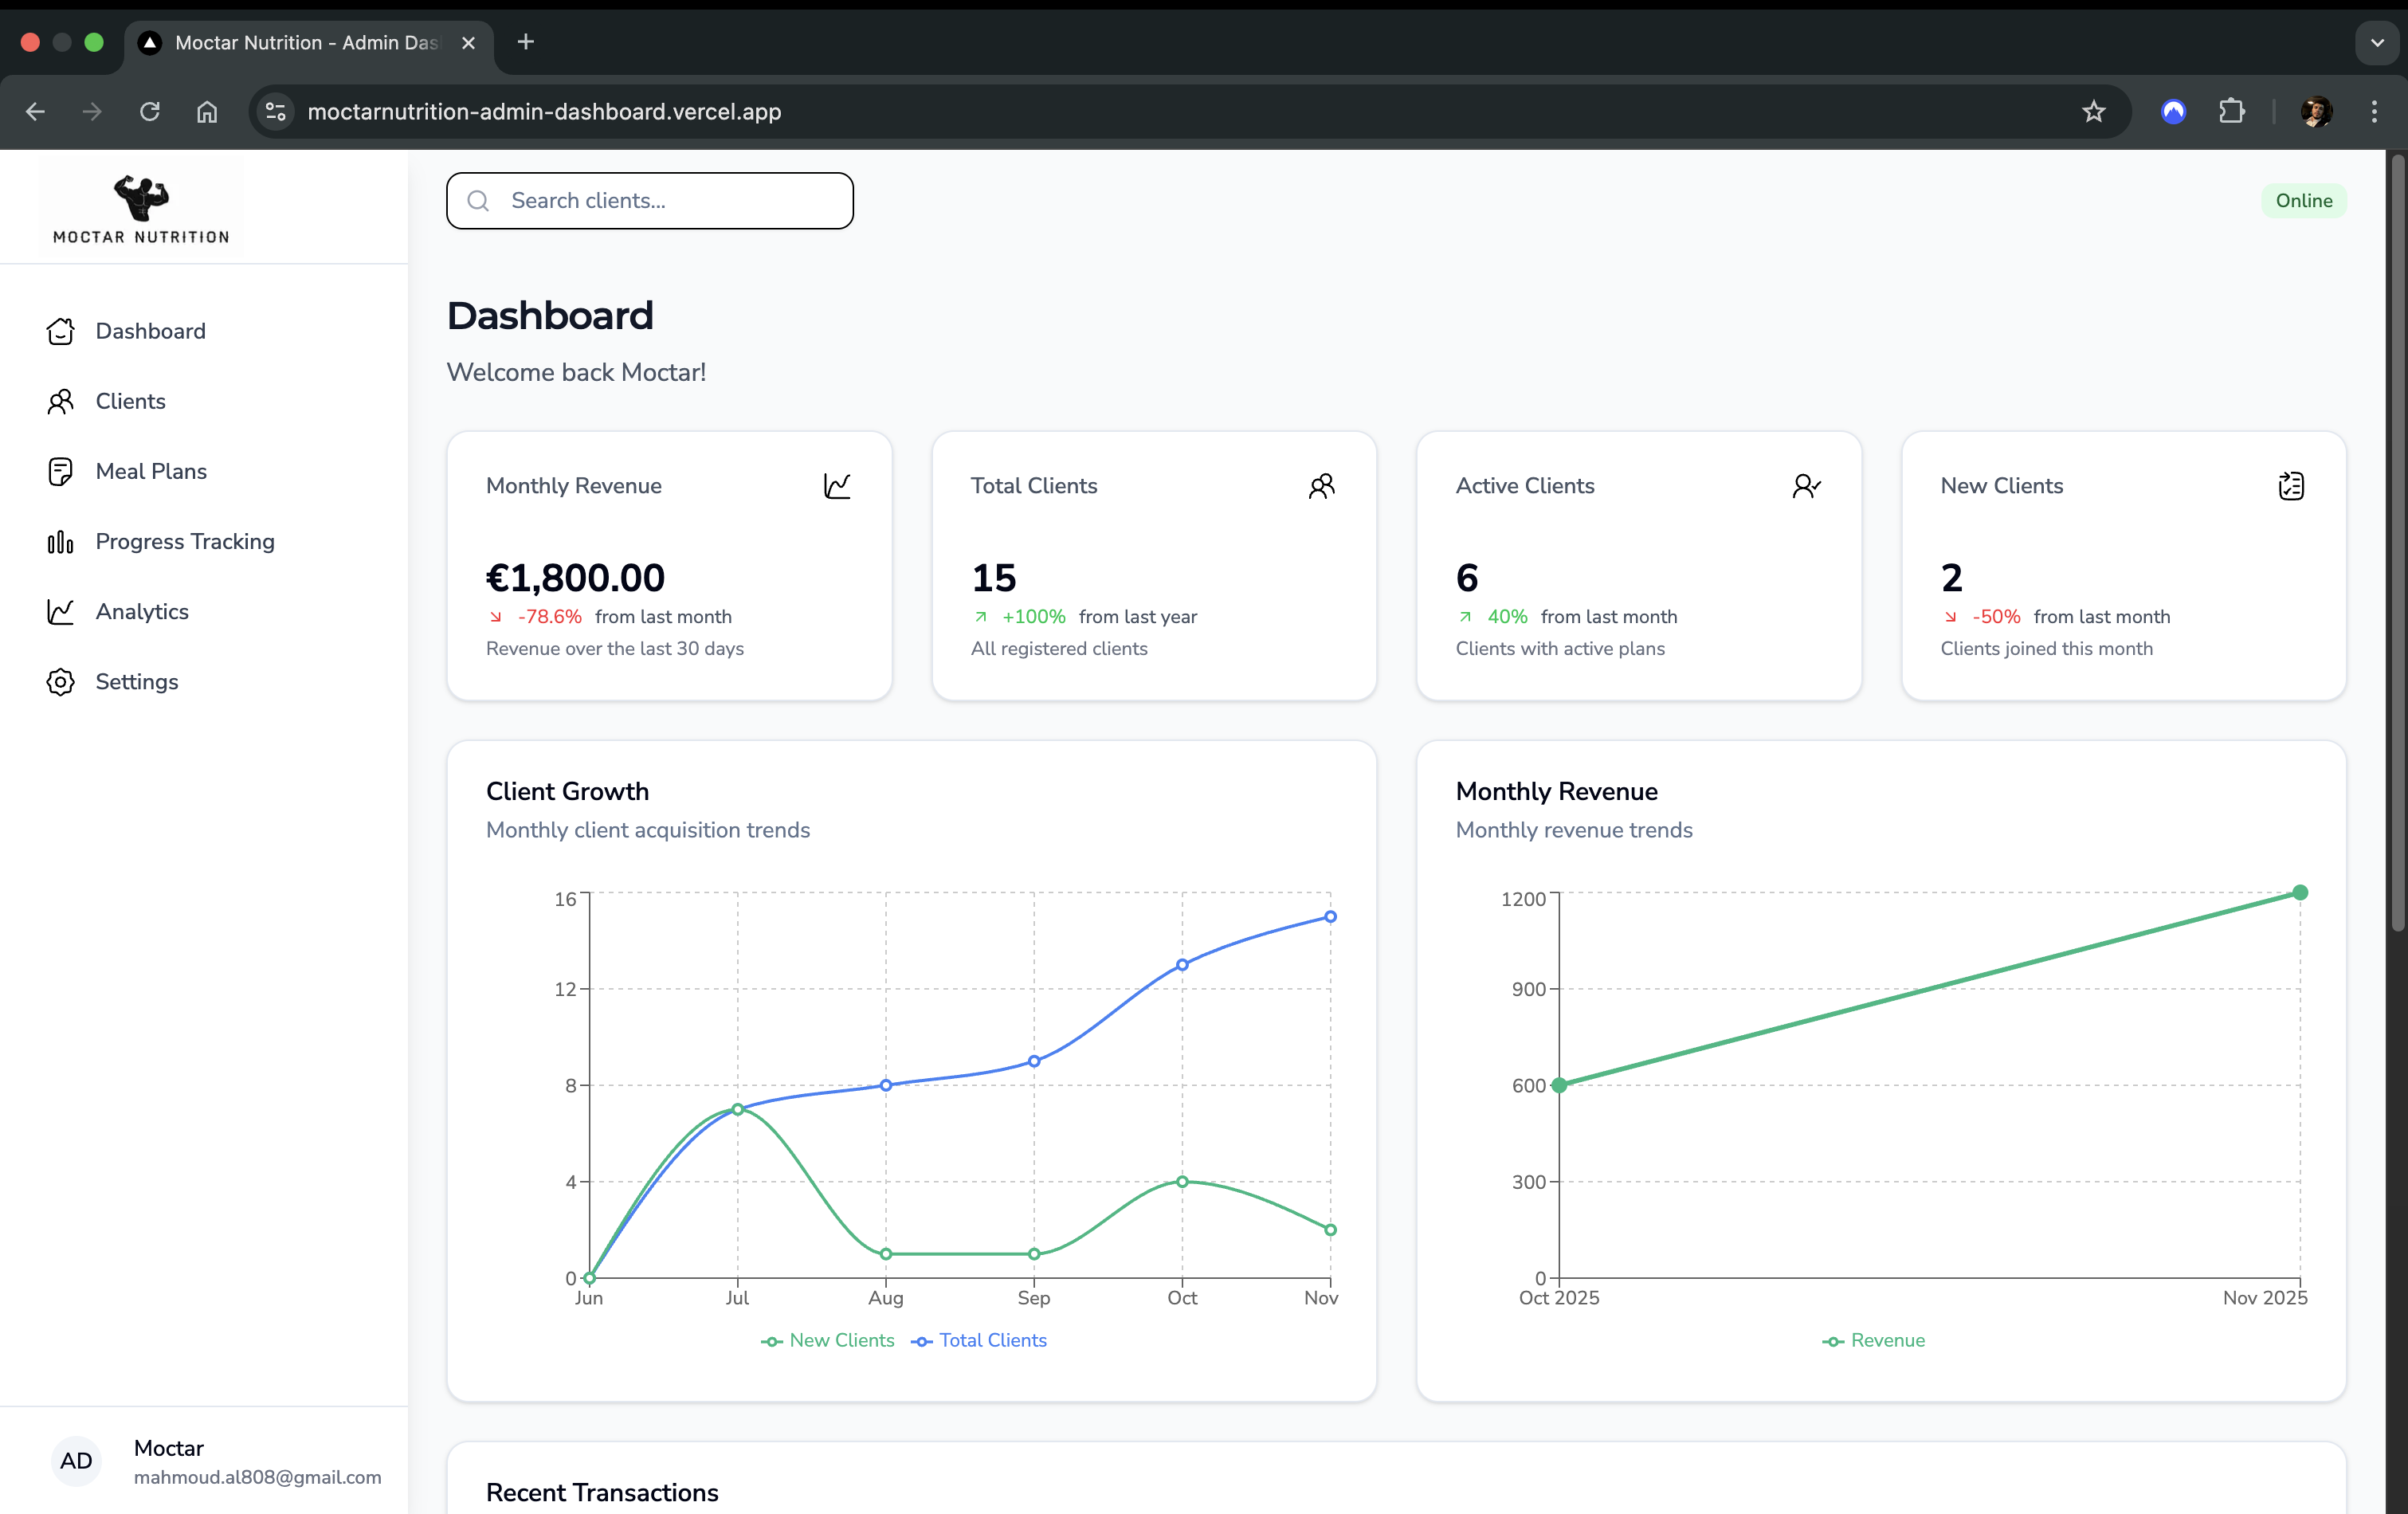Toggle the Revenue legend in Monthly Revenue chart
The height and width of the screenshot is (1514, 2408).
coord(1873,1340)
